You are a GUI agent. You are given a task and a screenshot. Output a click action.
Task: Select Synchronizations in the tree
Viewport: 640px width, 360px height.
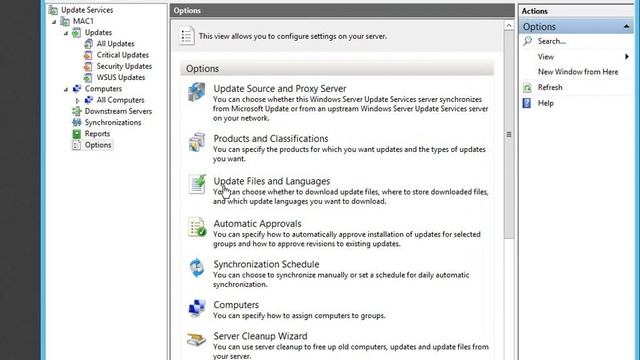113,122
